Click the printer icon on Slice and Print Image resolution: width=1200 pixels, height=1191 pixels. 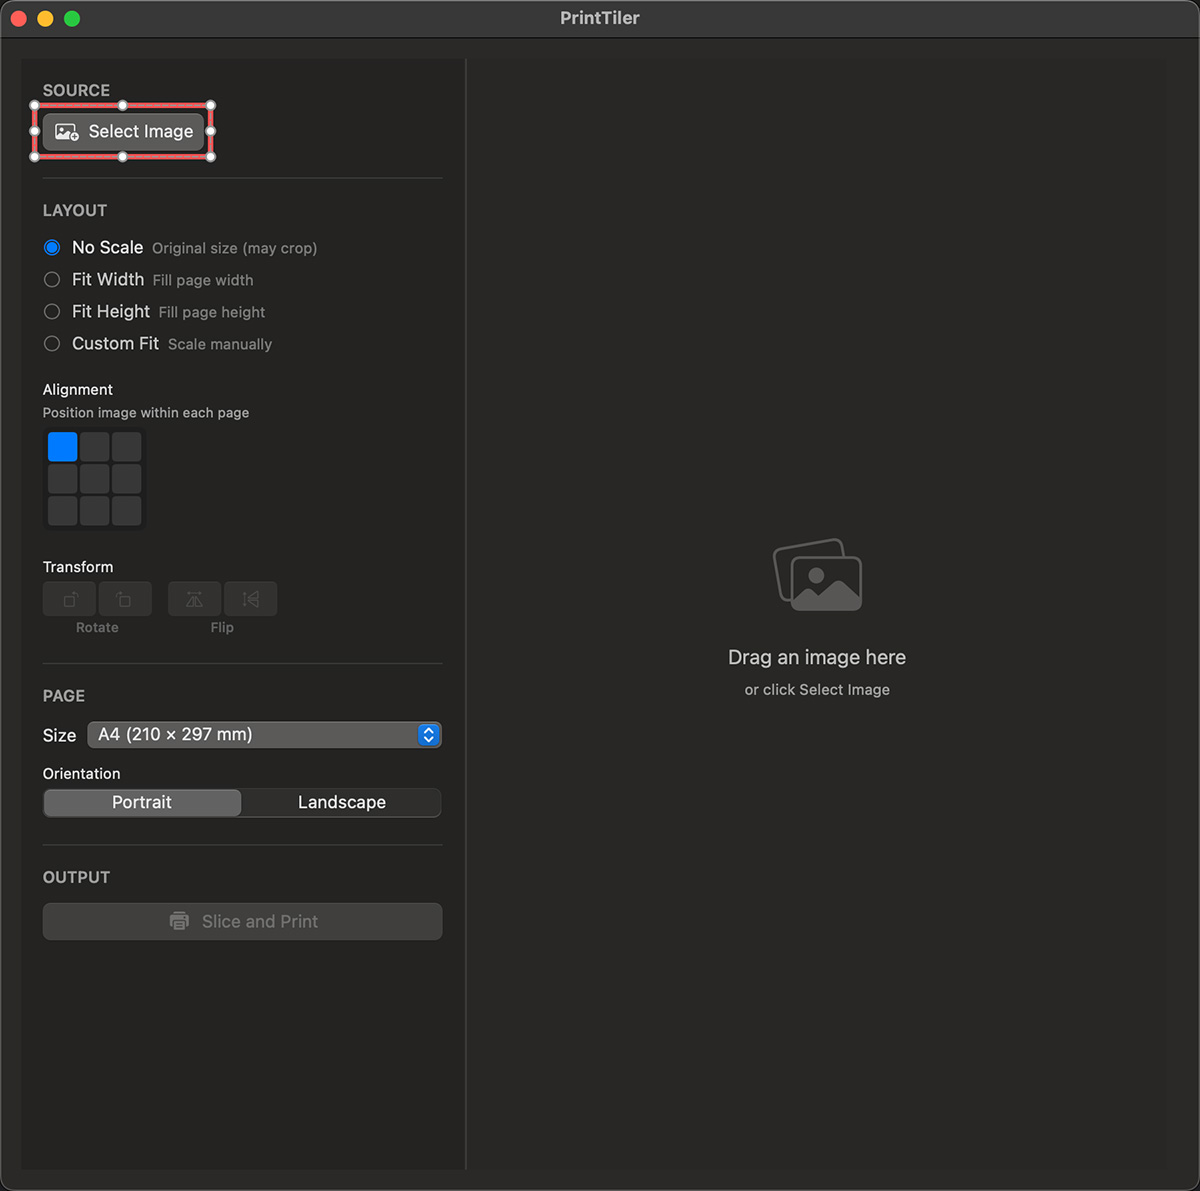pos(180,921)
